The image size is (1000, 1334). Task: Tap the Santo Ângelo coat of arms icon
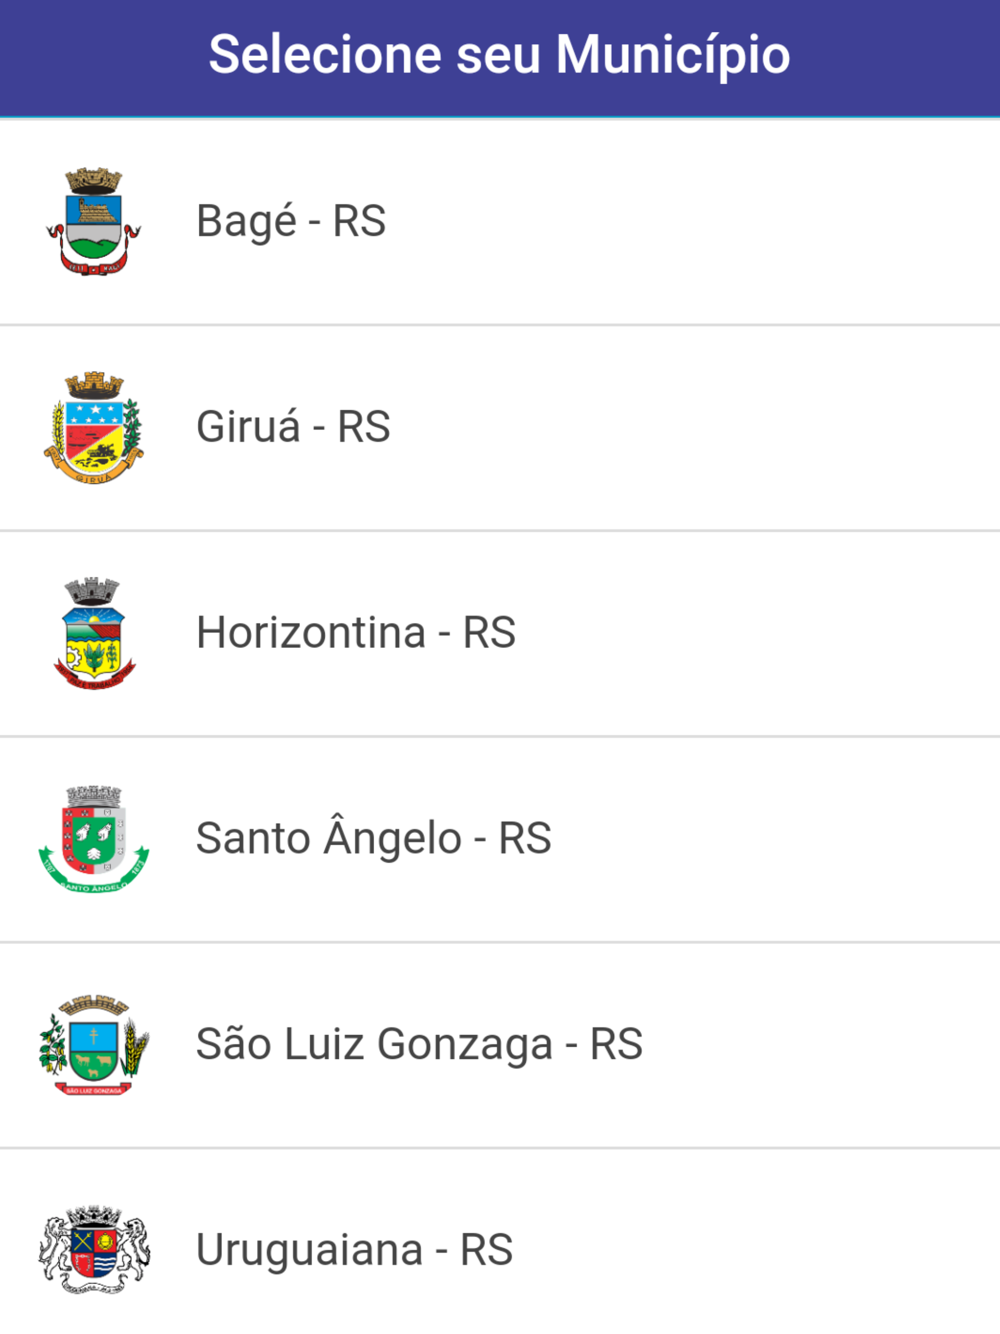click(x=93, y=839)
